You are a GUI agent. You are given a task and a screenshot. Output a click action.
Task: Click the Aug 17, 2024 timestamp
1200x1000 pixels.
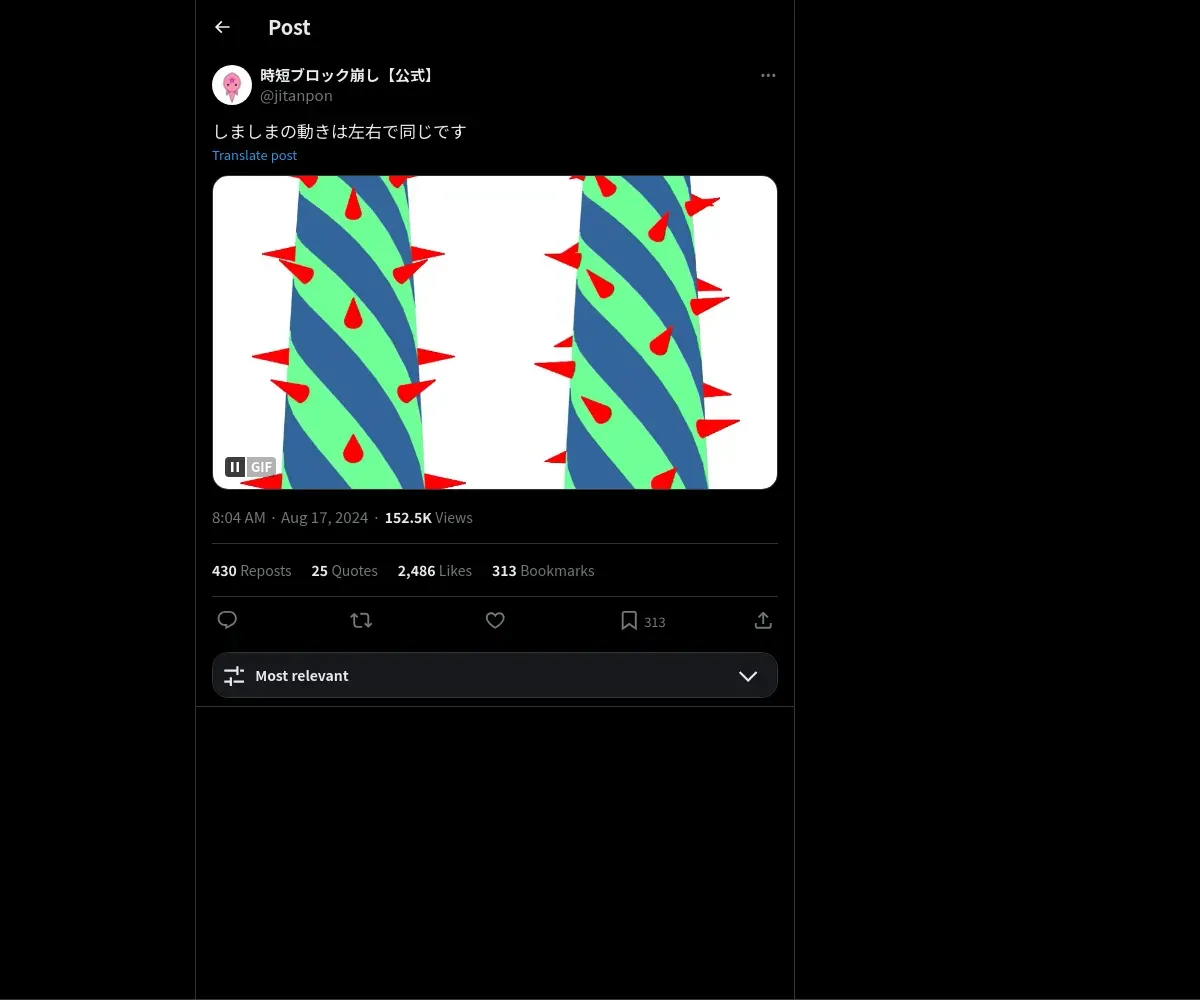click(x=325, y=518)
